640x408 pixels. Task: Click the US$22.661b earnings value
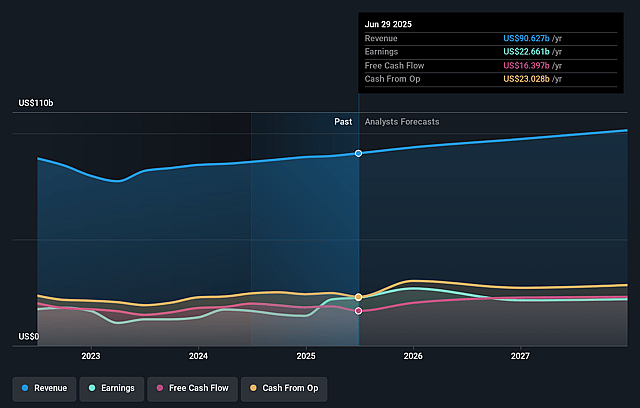(x=526, y=52)
